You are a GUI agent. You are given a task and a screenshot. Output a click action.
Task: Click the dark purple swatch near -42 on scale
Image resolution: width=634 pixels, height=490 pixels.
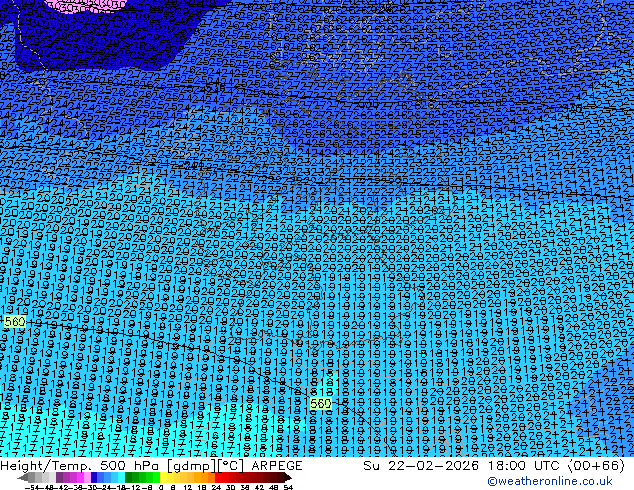point(59,478)
